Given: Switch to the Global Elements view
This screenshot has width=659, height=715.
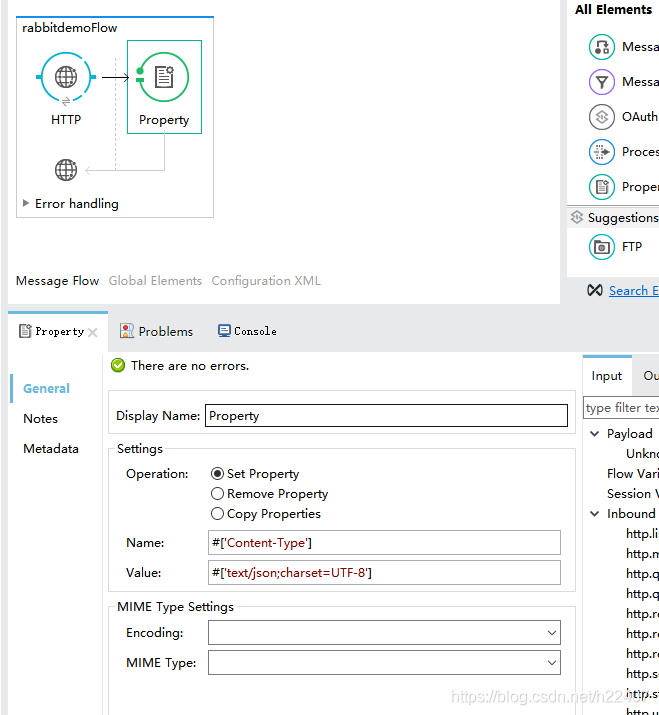Looking at the screenshot, I should point(155,281).
